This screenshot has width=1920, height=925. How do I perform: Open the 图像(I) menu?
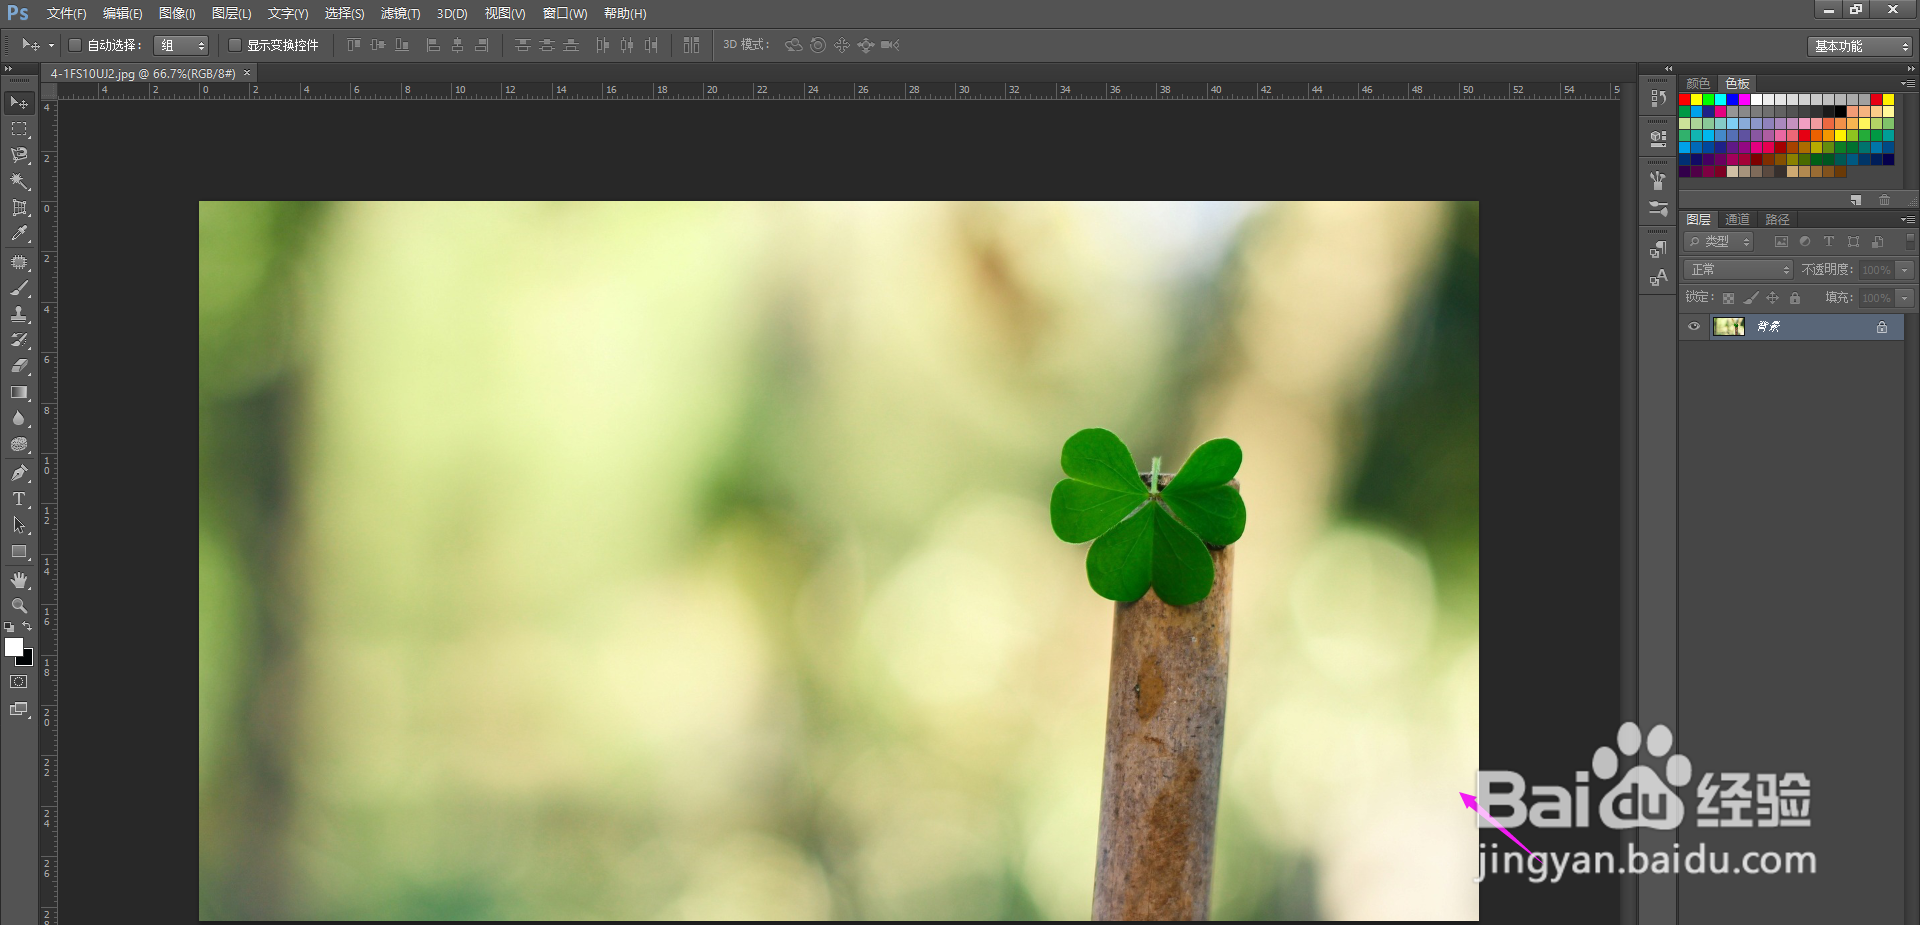(x=177, y=14)
